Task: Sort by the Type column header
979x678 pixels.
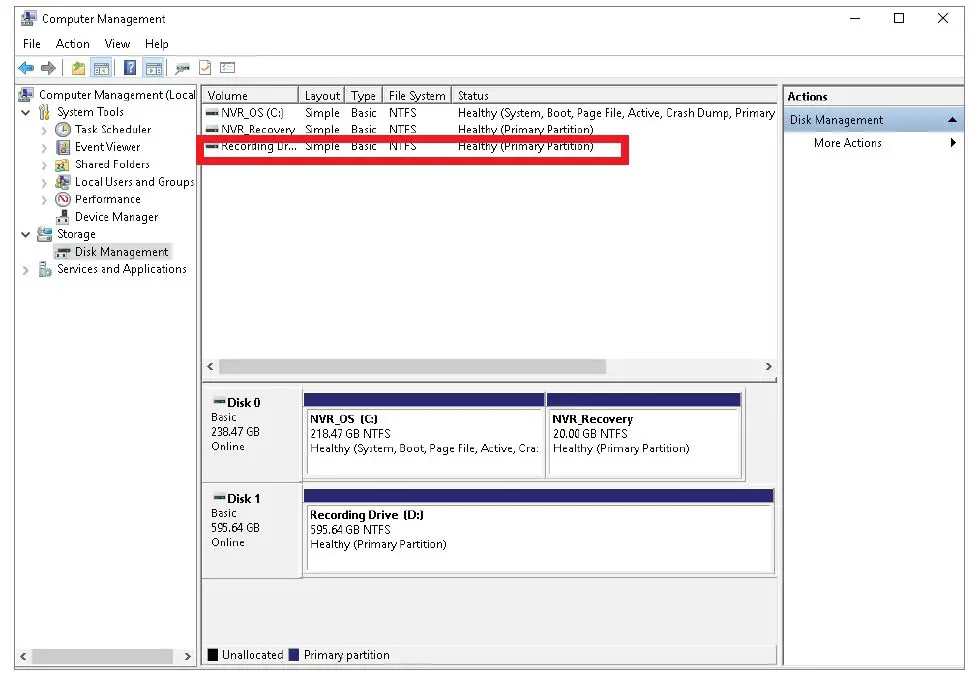Action: [x=363, y=96]
